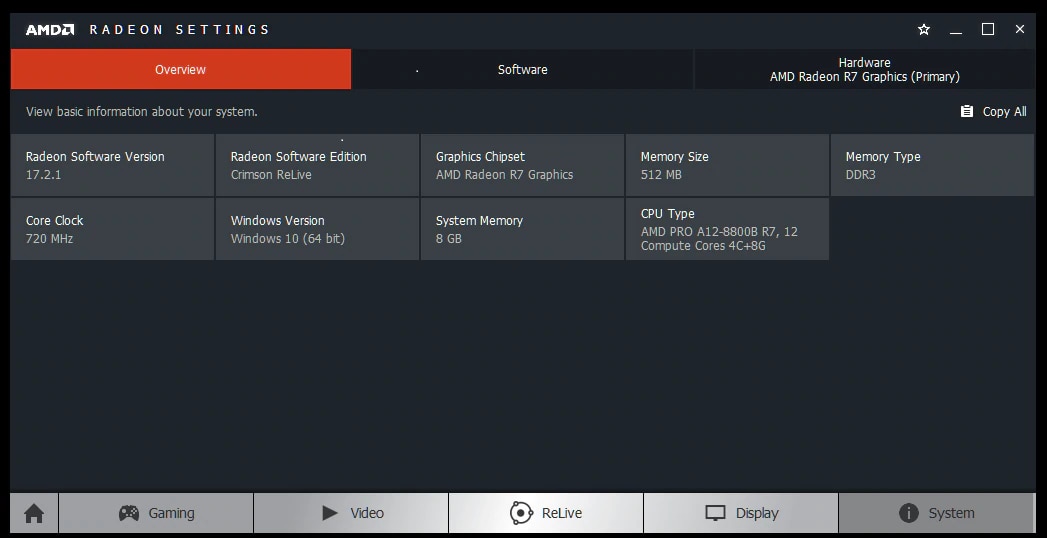Click Copy All text button
The width and height of the screenshot is (1047, 538).
click(1004, 111)
